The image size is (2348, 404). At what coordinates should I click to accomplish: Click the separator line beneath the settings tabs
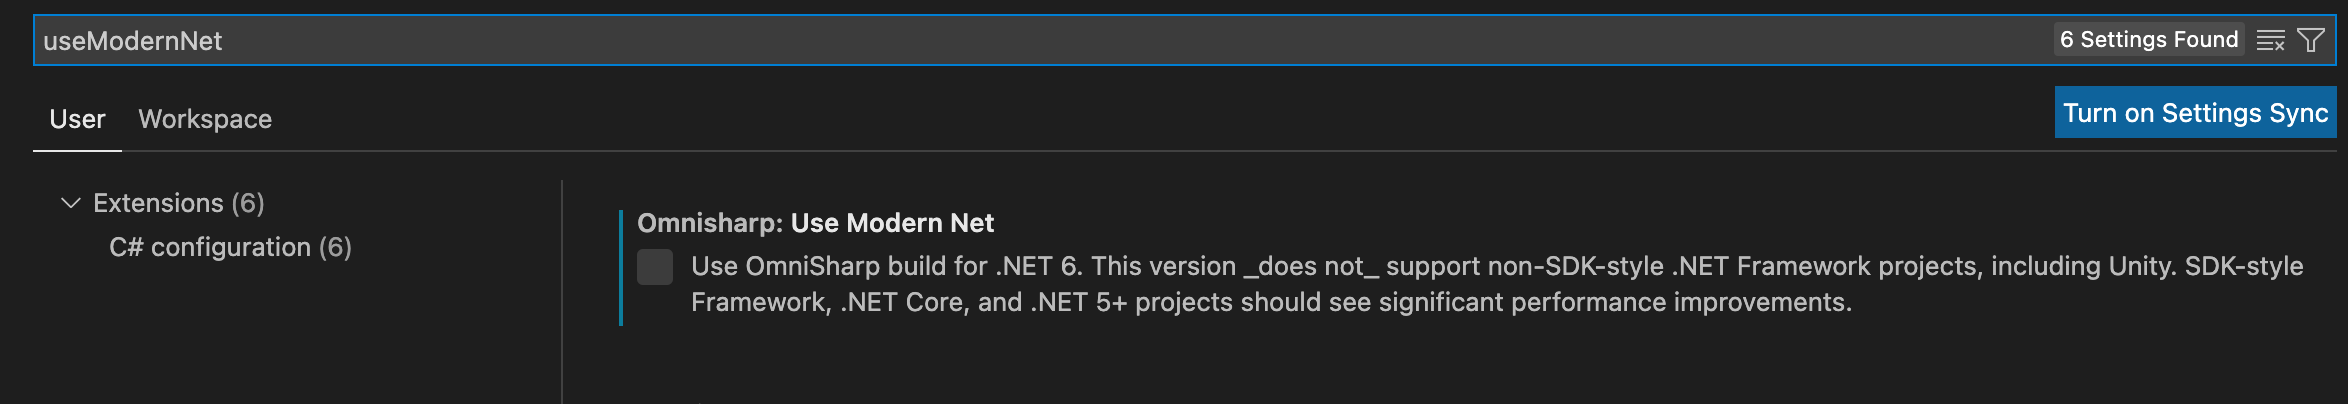pyautogui.click(x=1200, y=151)
